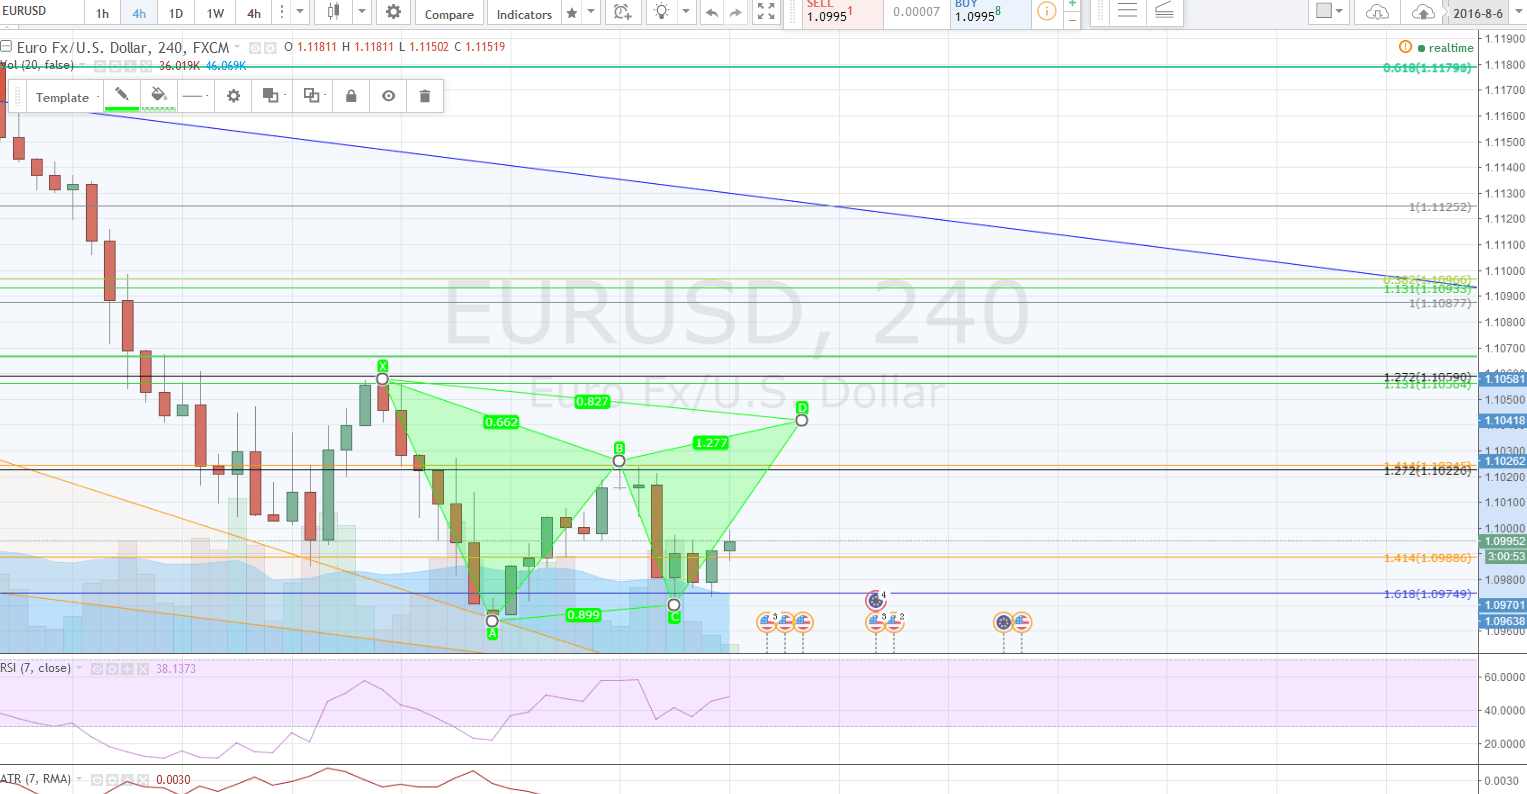Viewport: 1527px width, 794px height.
Task: Click the orange trade info icon
Action: coord(1046,12)
